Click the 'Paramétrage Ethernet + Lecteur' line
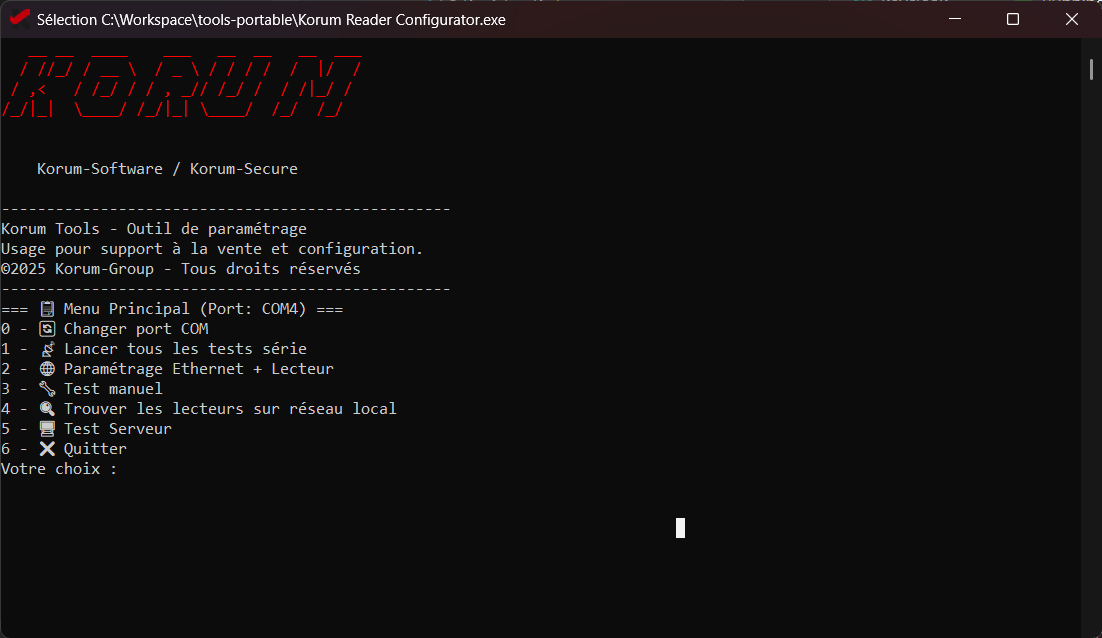Viewport: 1102px width, 638px height. coord(167,369)
